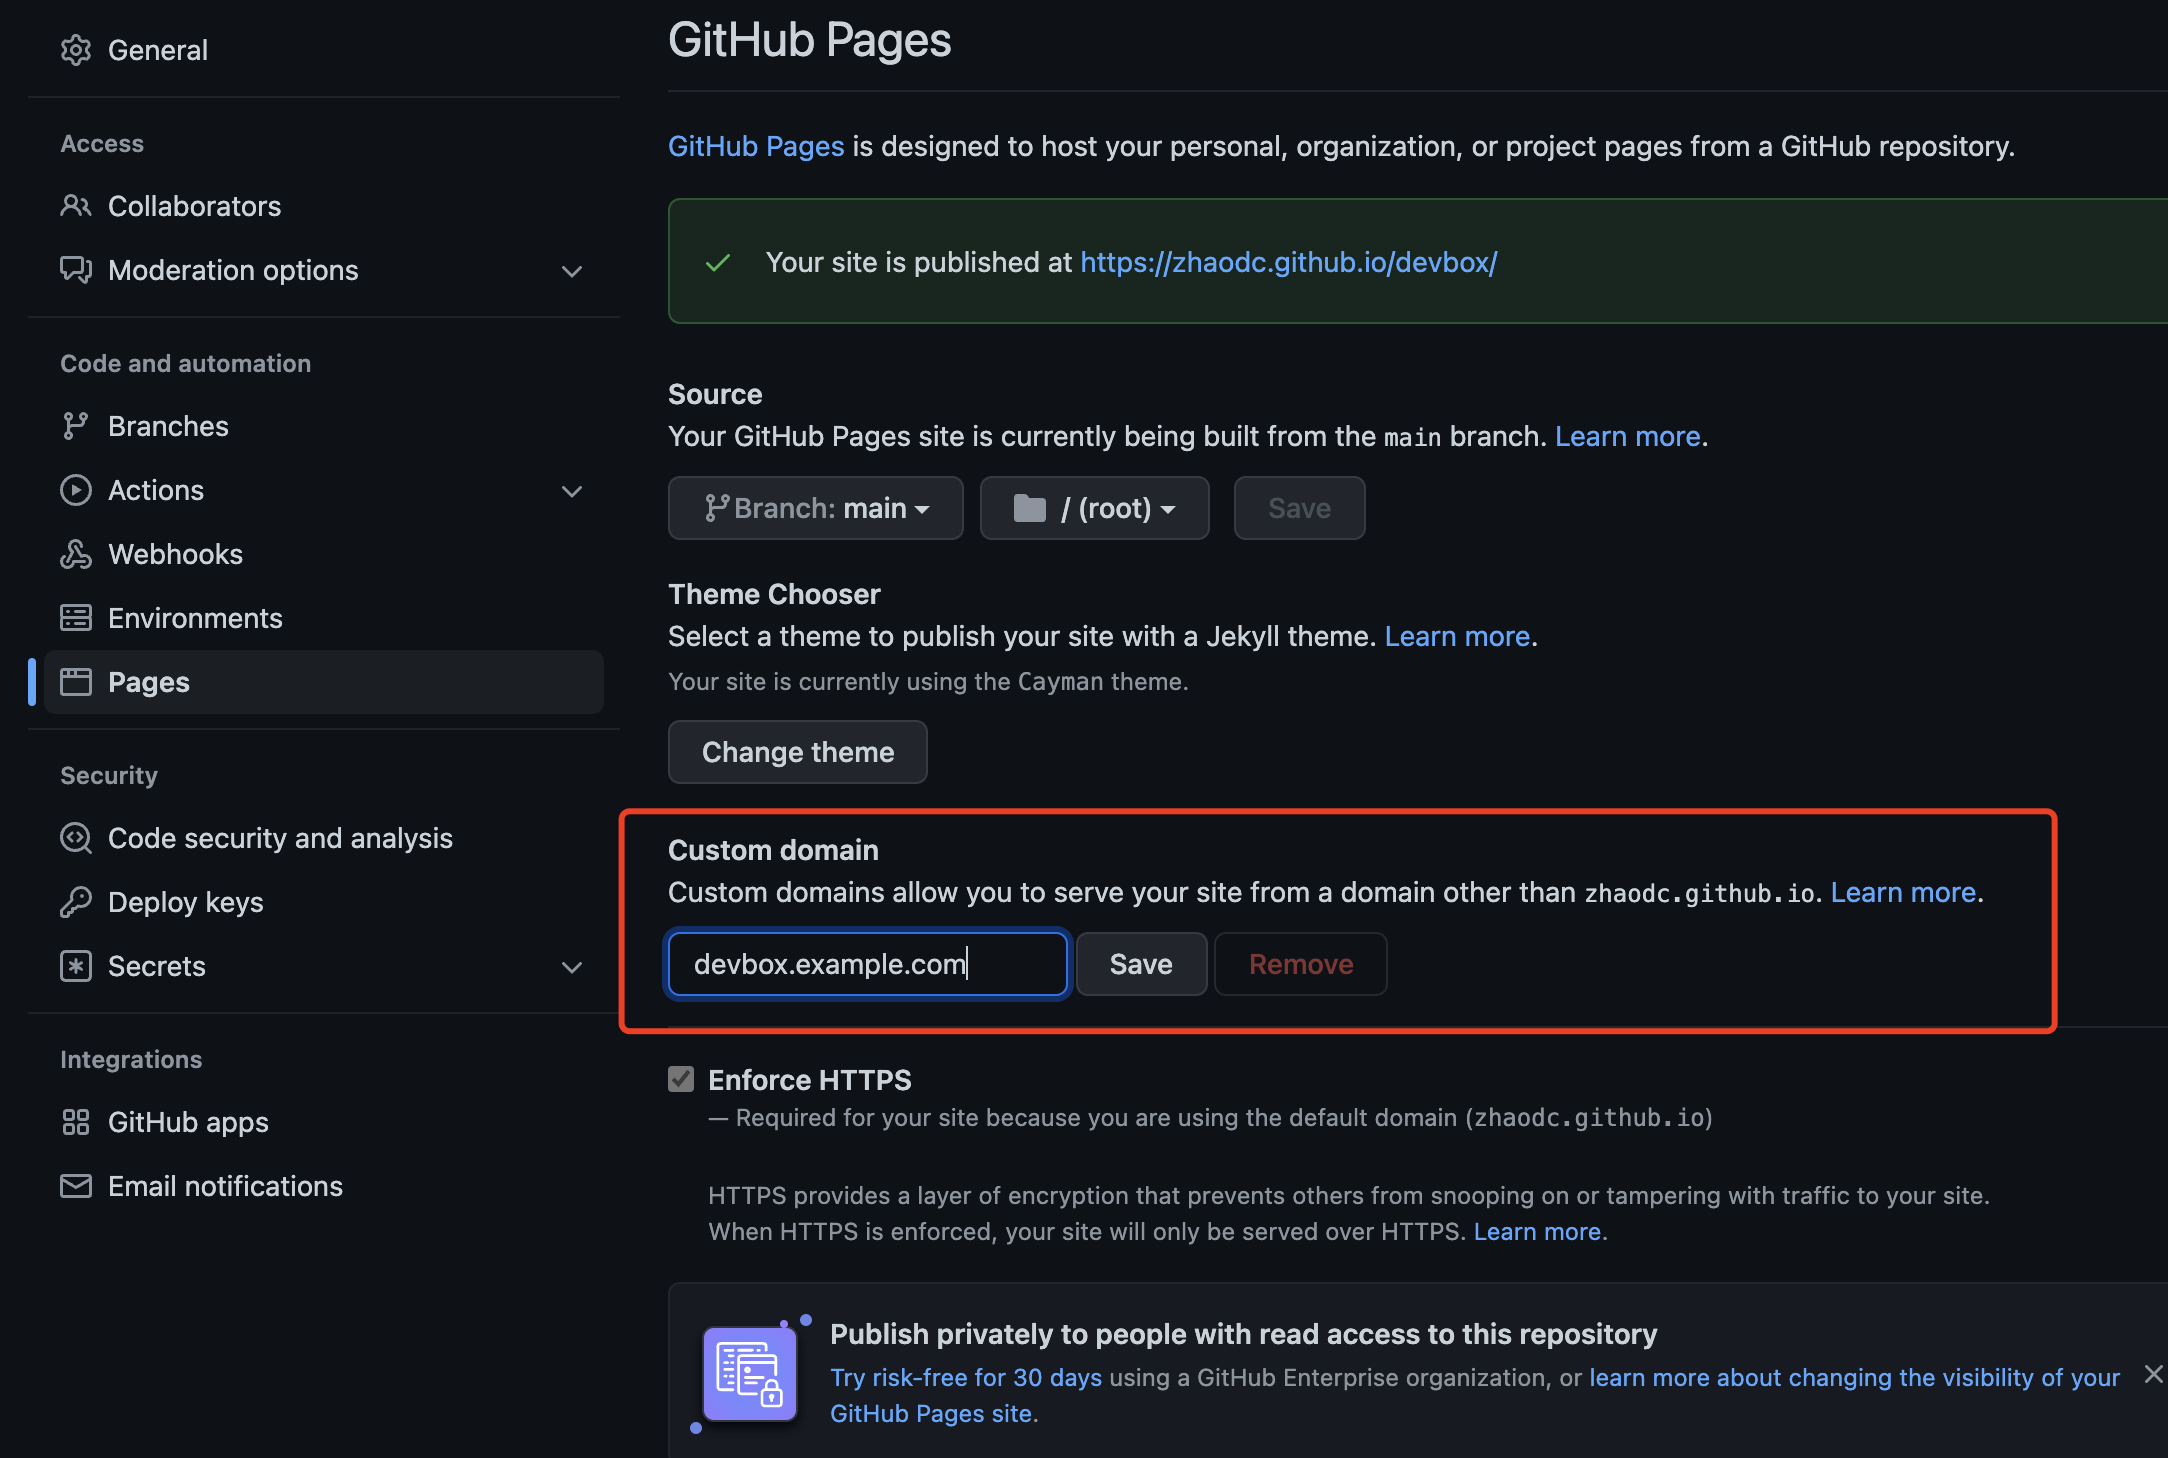
Task: Click the Custom domain heading
Action: 773,850
